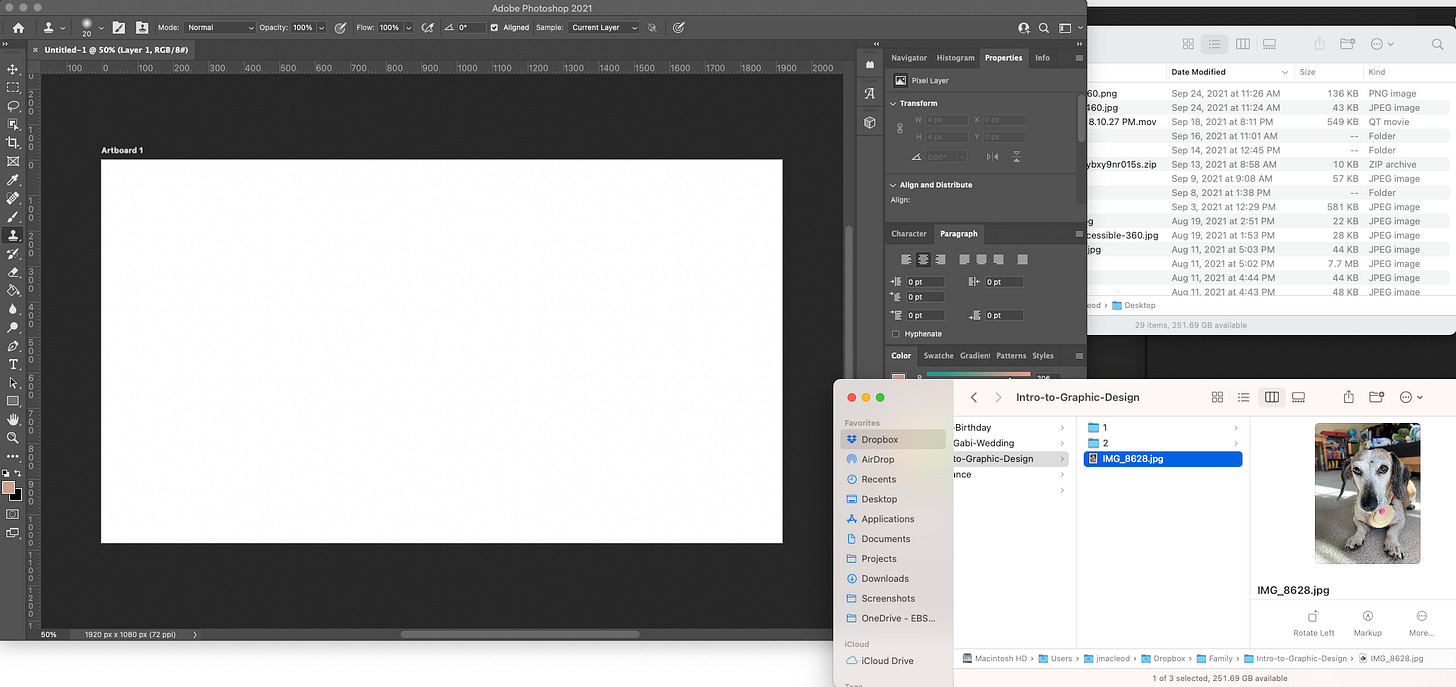Toggle airbrush-style build-up effects
Screen dimensions: 1456x687
click(428, 28)
